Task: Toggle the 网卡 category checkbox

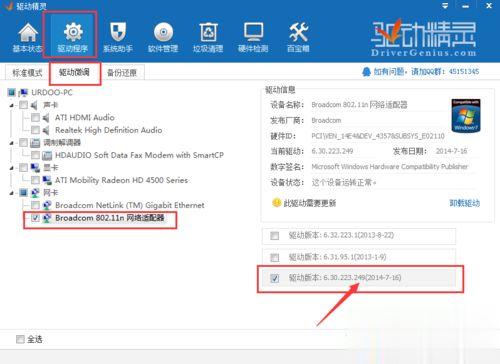Action: [x=23, y=193]
